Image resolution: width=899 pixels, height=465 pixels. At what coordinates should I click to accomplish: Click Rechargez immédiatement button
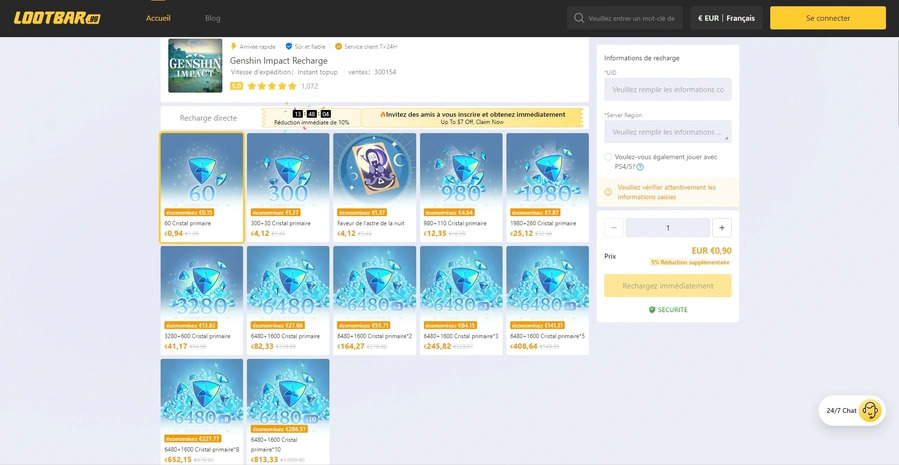668,286
